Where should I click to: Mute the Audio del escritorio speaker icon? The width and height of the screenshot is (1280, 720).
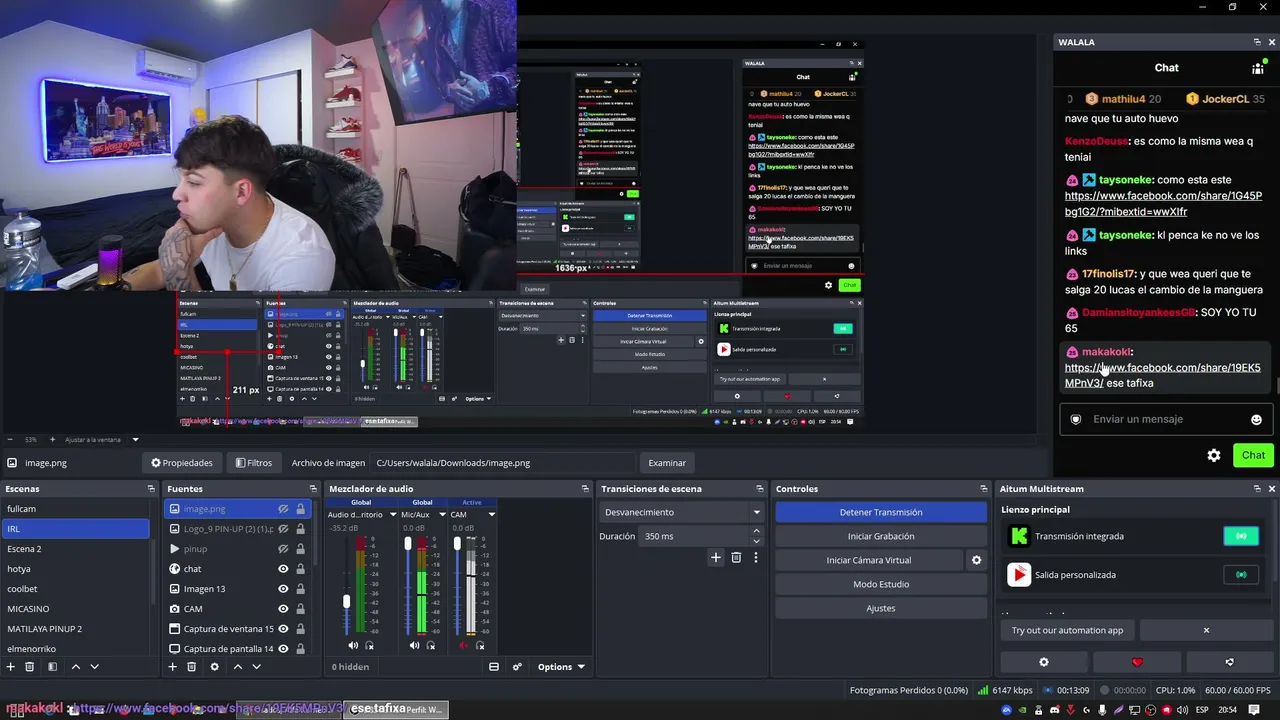pyautogui.click(x=353, y=646)
